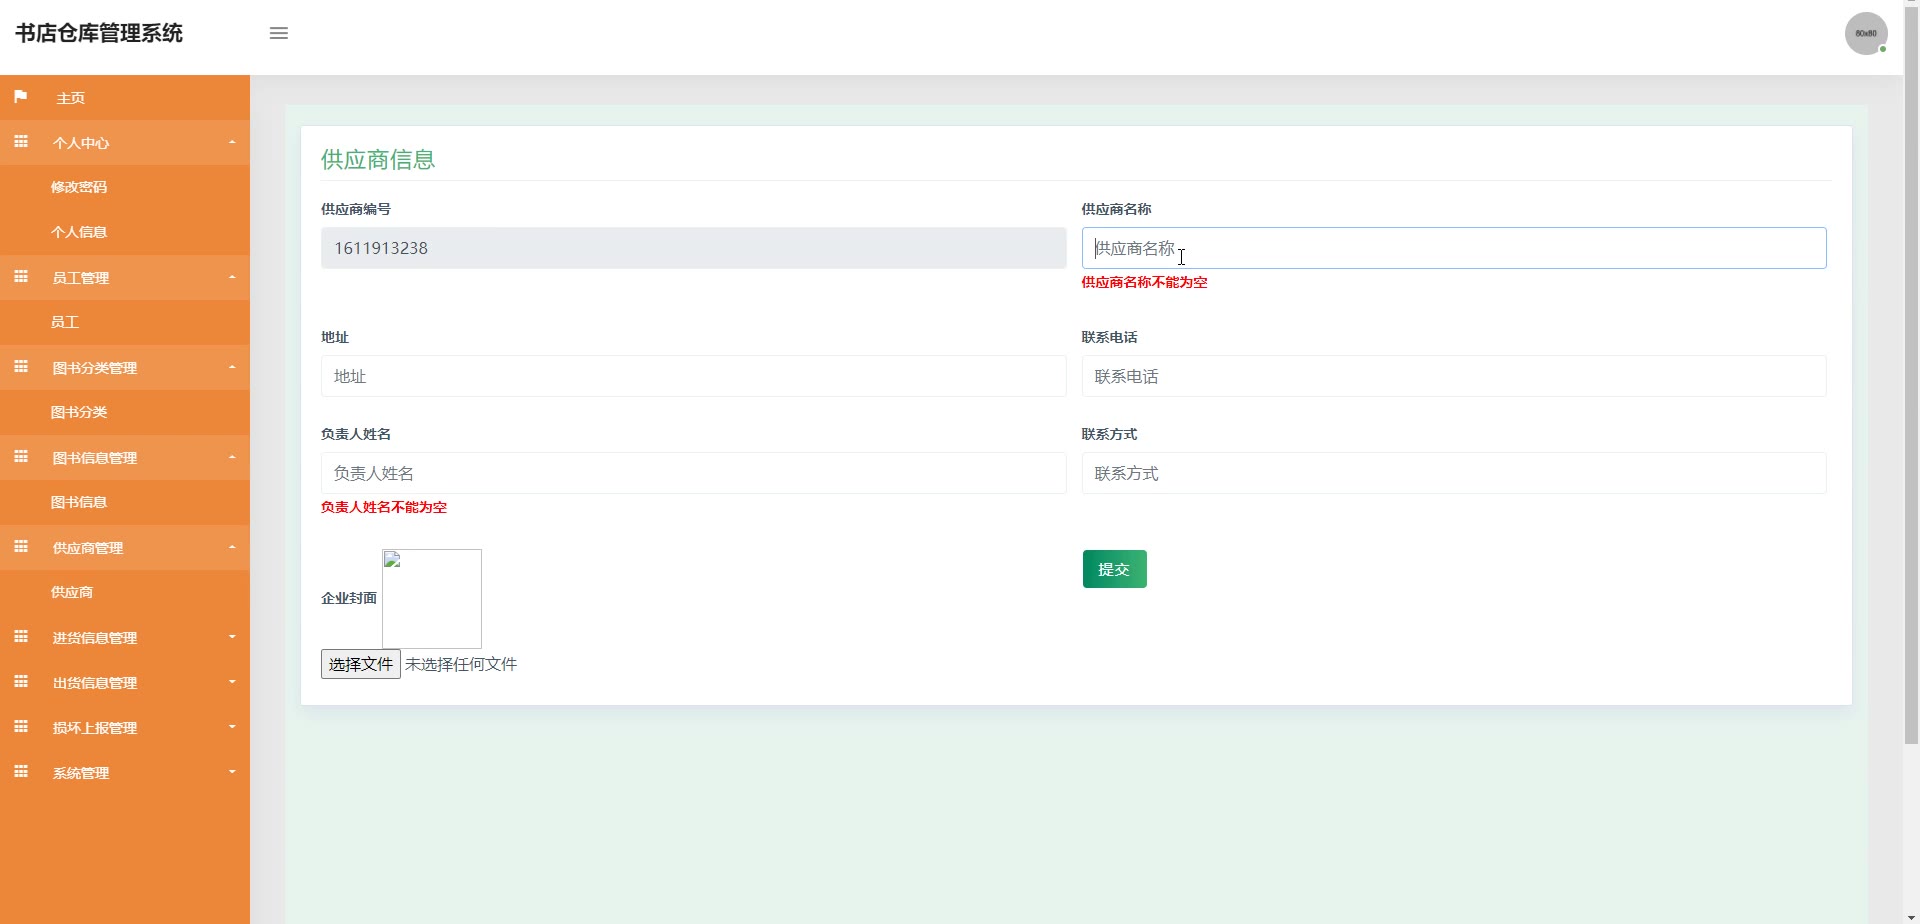The height and width of the screenshot is (924, 1920).
Task: Collapse the 供应商管理 menu arrow
Action: tap(232, 547)
